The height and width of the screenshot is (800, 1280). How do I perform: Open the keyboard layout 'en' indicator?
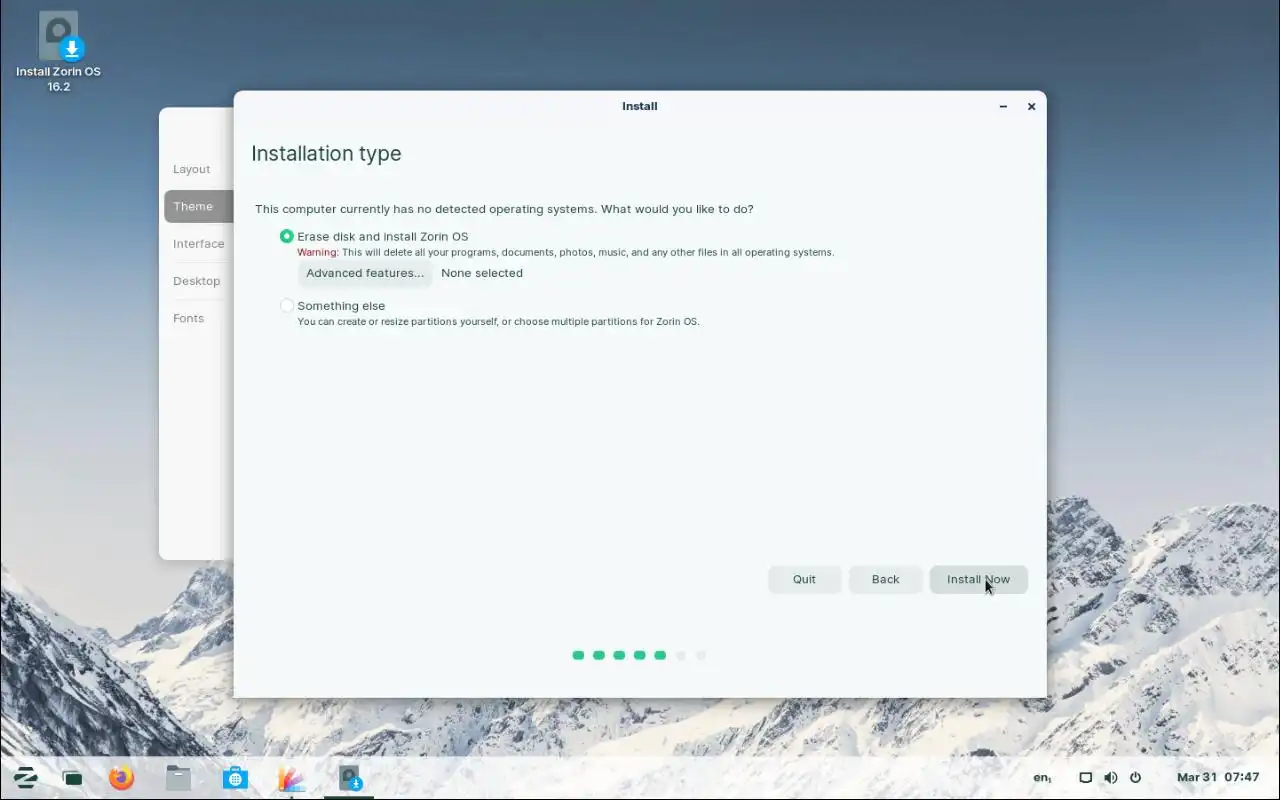[x=1042, y=778]
